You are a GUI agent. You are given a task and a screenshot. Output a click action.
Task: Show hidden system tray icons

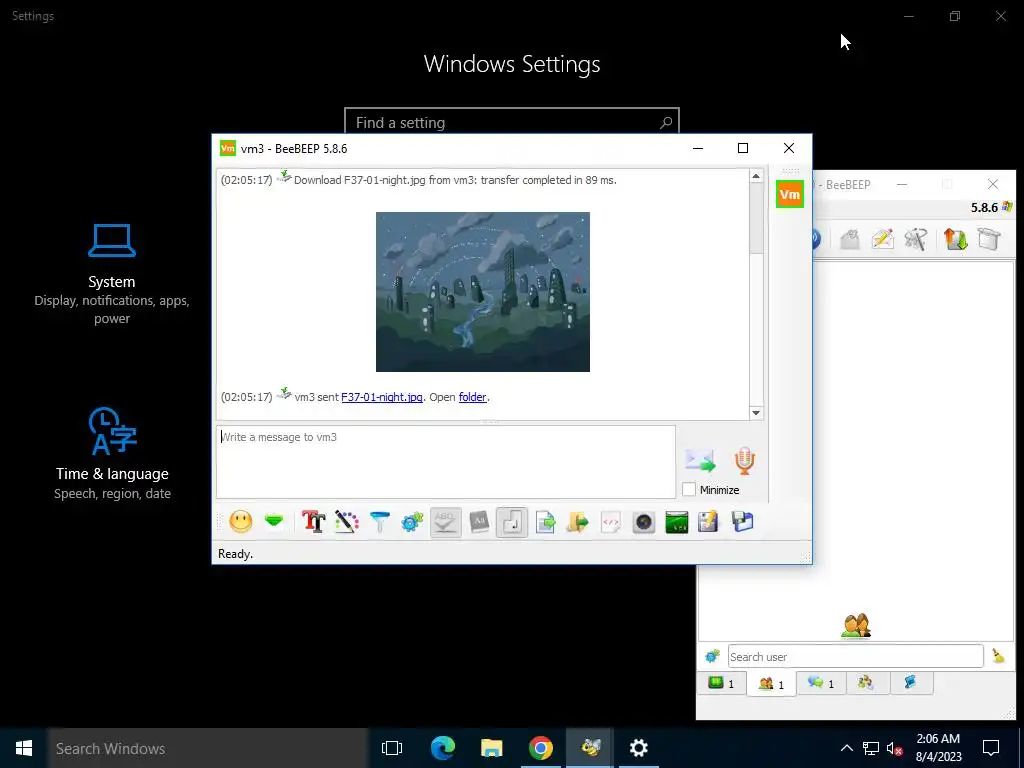(846, 748)
